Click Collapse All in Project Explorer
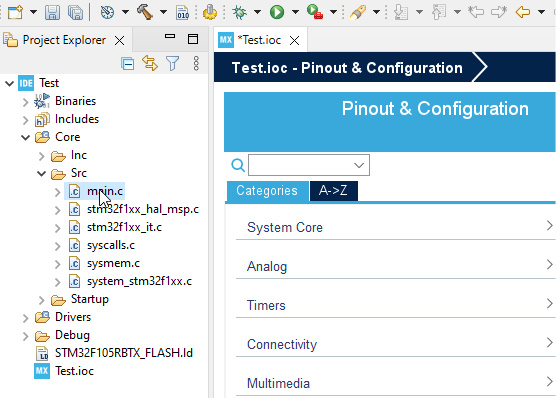Viewport: 556px width, 398px height. pos(128,64)
